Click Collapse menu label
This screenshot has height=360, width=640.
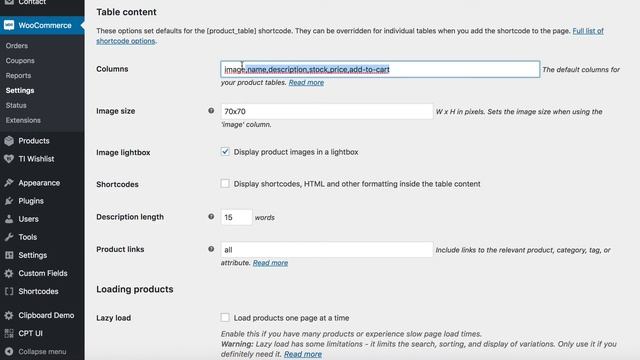click(42, 351)
